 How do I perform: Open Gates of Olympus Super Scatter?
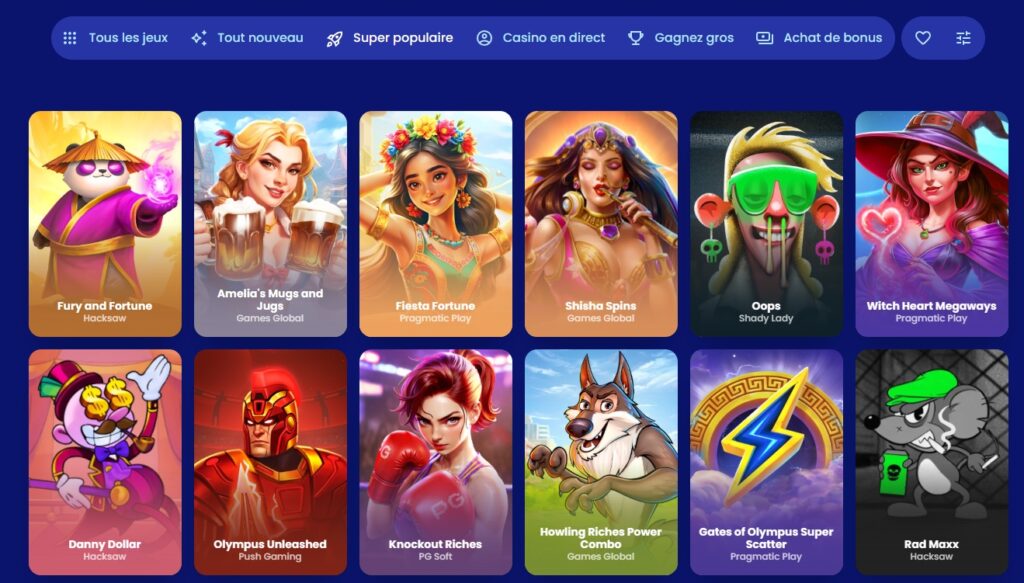click(x=766, y=462)
